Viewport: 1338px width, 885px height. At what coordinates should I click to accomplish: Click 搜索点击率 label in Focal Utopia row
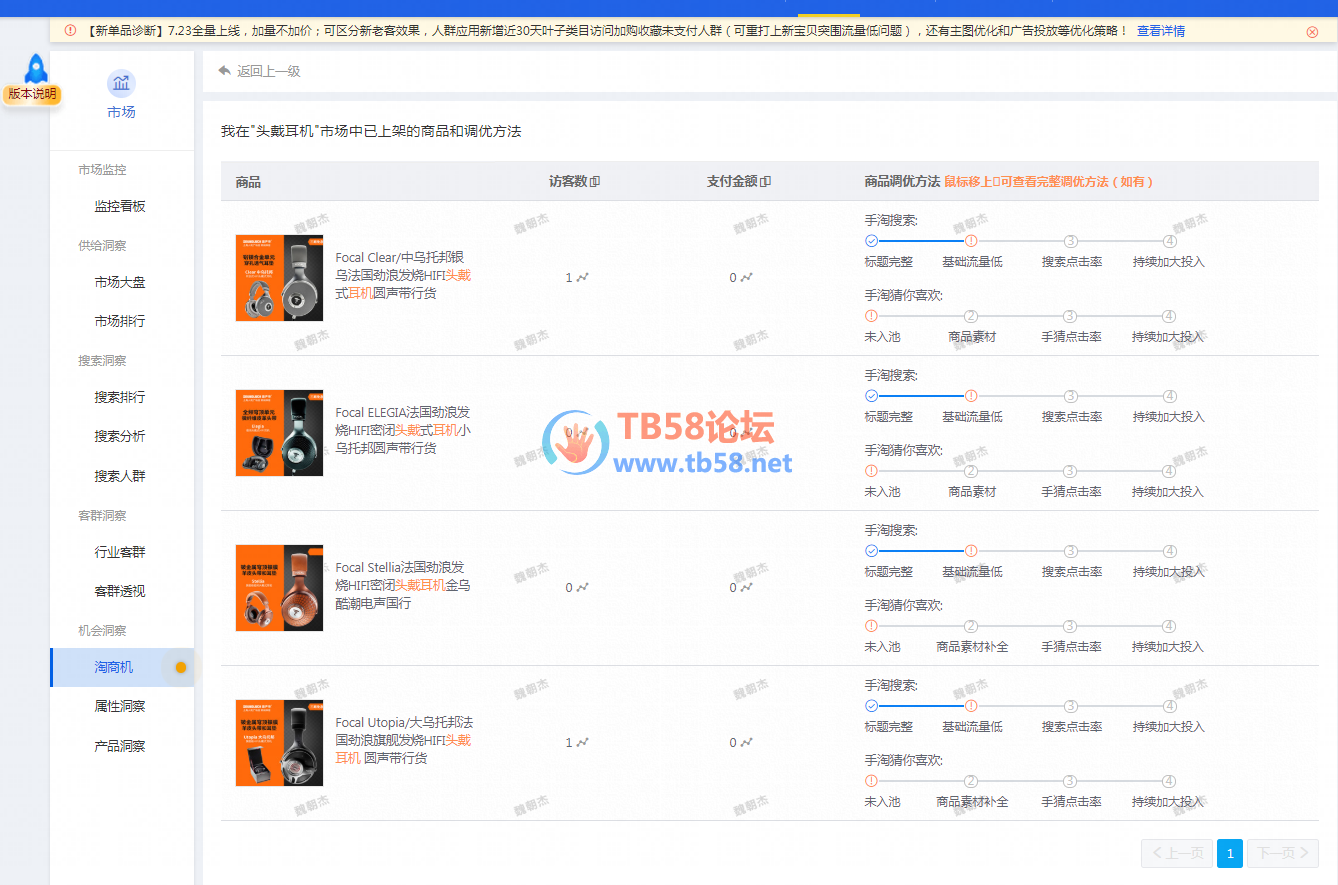tap(1072, 727)
